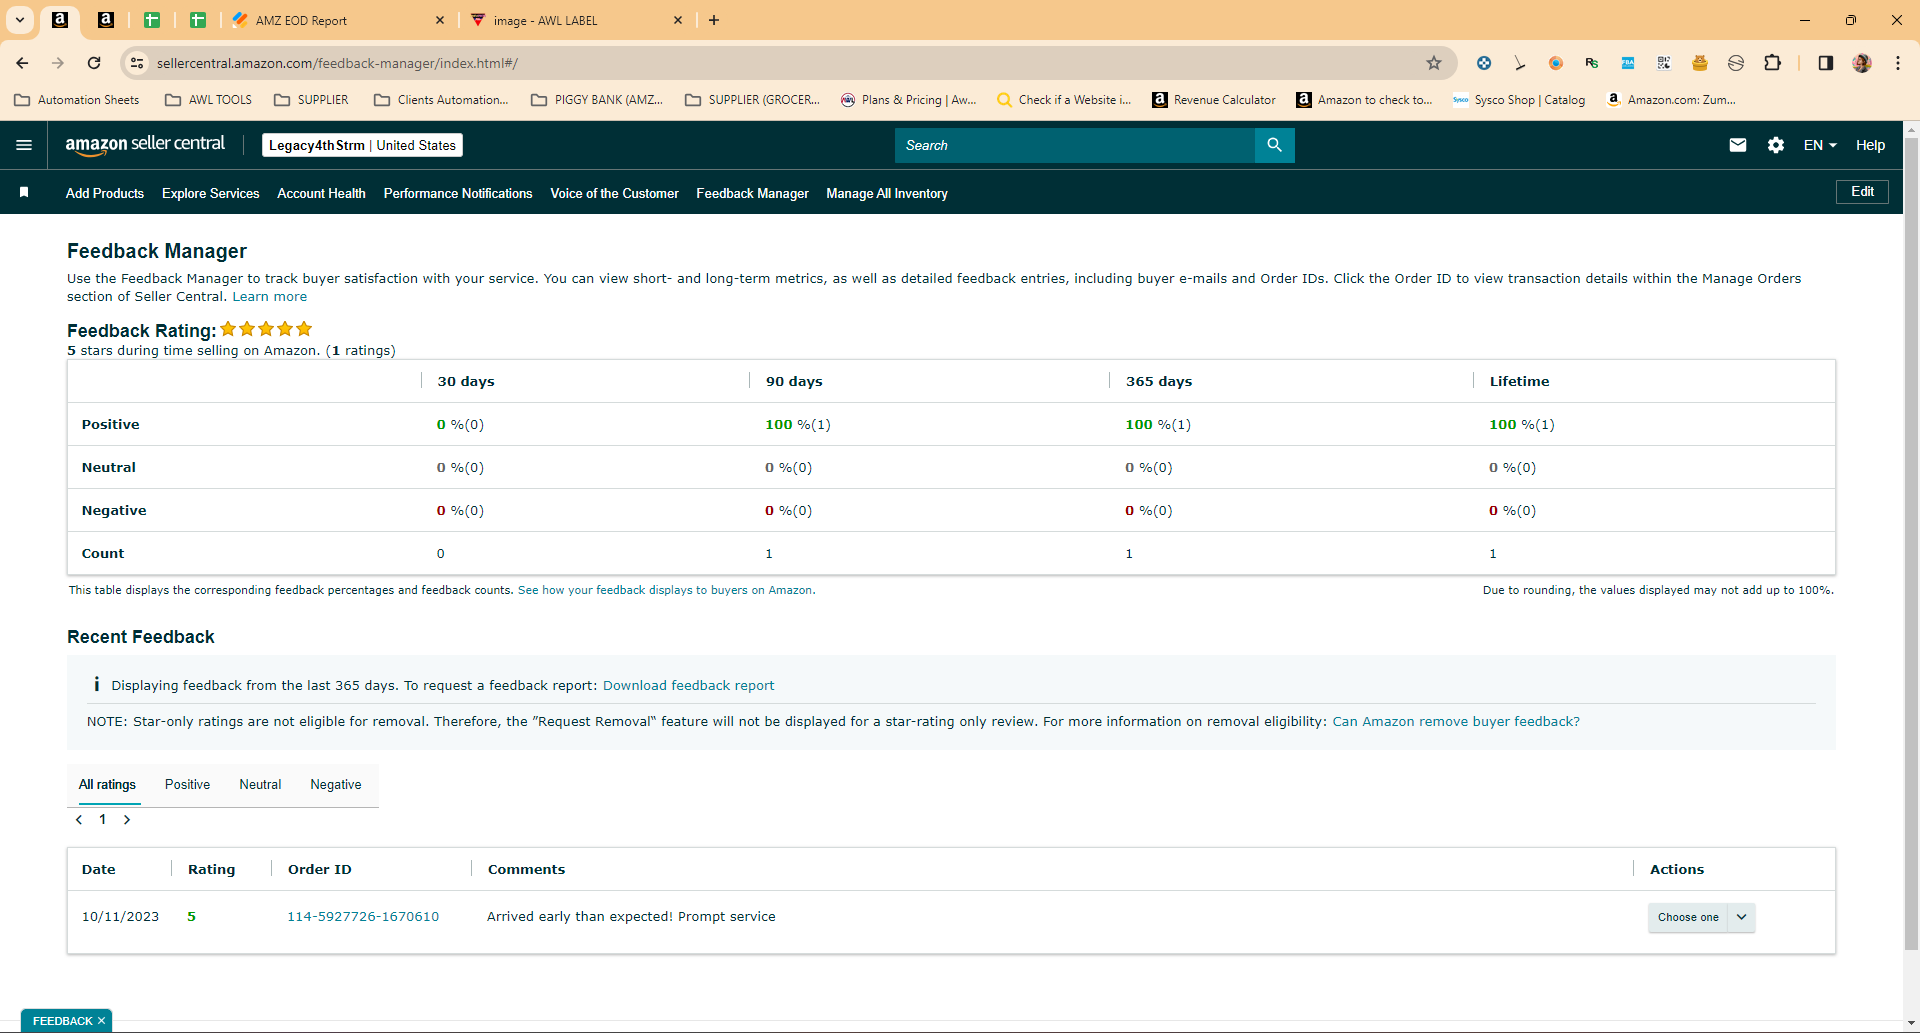This screenshot has width=1920, height=1033.
Task: Open Account Health in the nav bar
Action: (x=321, y=193)
